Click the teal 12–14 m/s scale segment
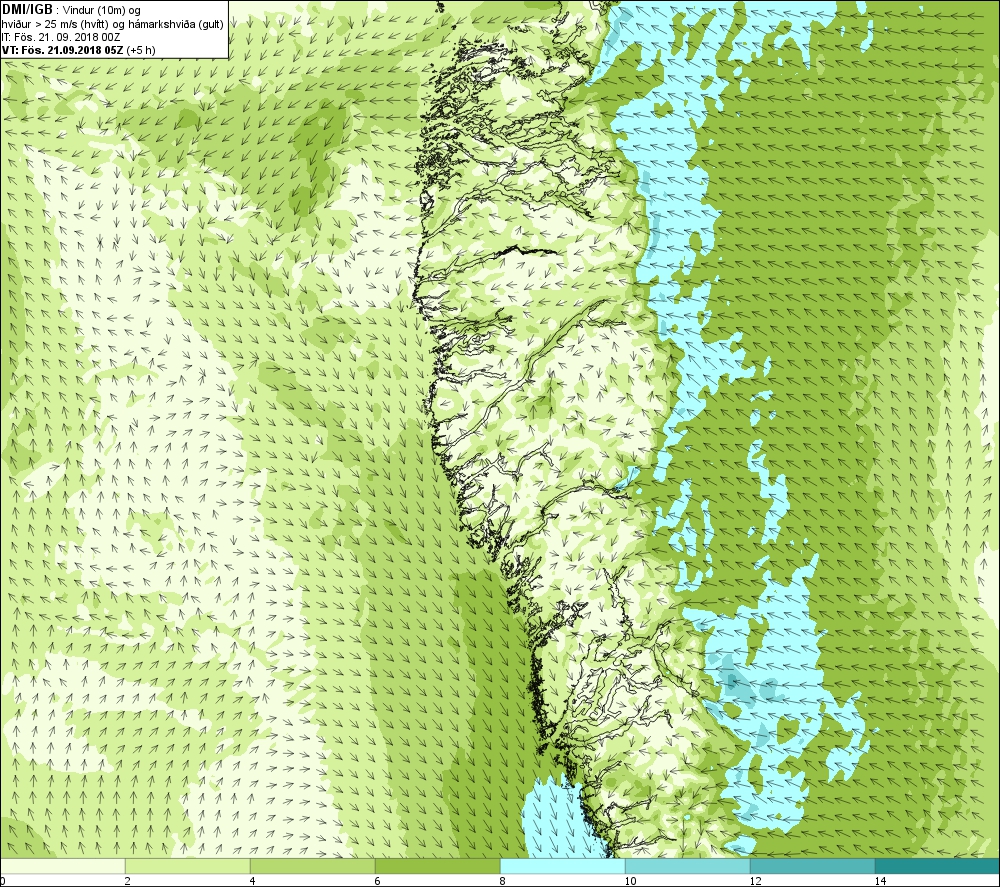The image size is (1000, 887). (x=812, y=866)
